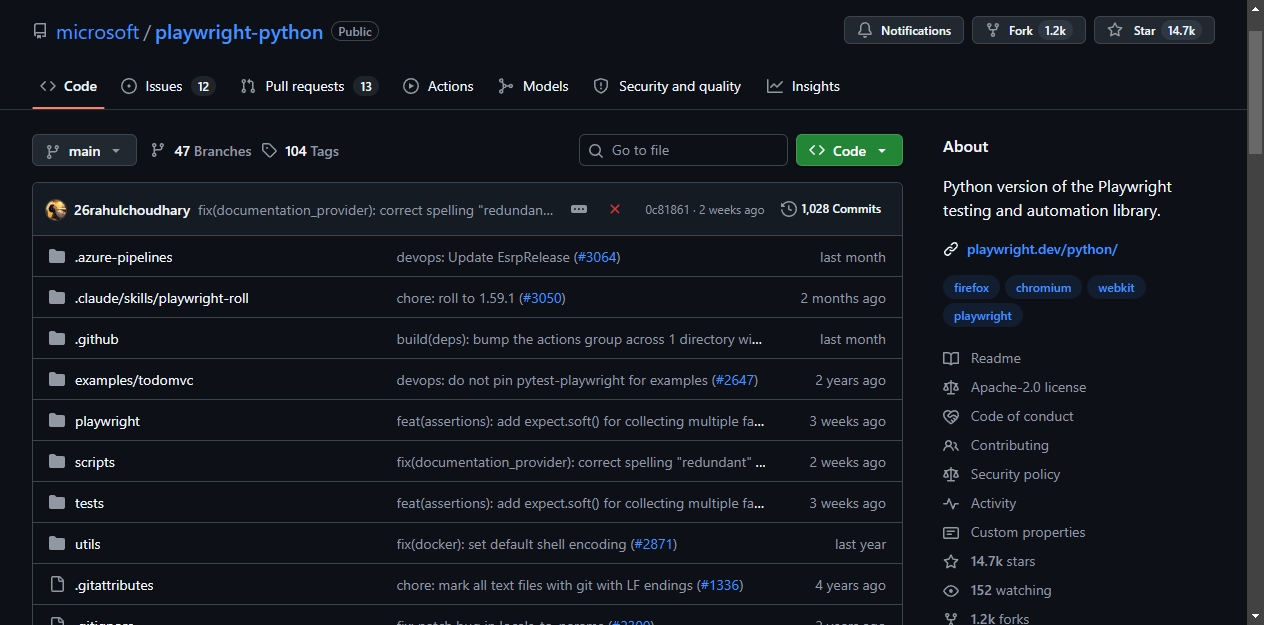Open the scripts folder
Image resolution: width=1264 pixels, height=625 pixels.
95,462
